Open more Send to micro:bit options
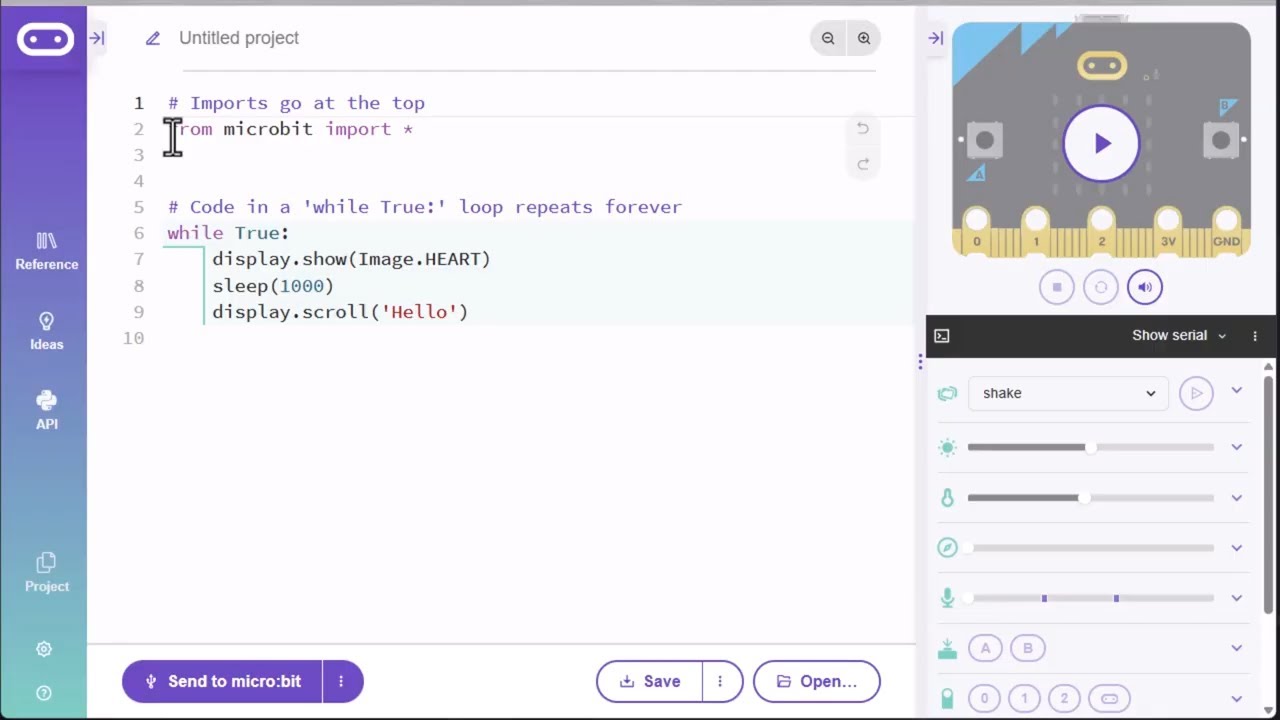The width and height of the screenshot is (1280, 720). pos(341,681)
